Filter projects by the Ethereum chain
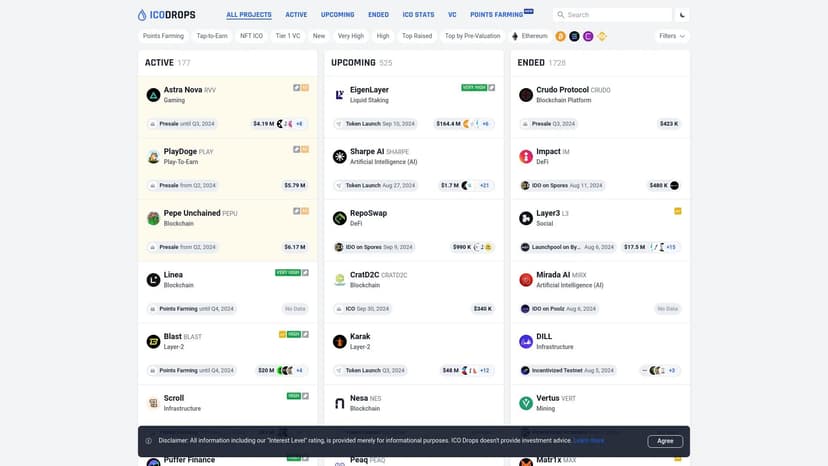 click(530, 36)
